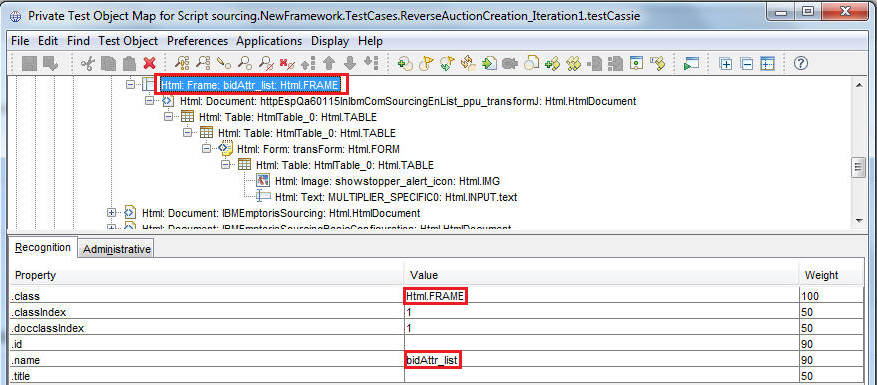Select Html: Text: MULTIPLIER_SPECIFIC0 tree item

point(396,197)
